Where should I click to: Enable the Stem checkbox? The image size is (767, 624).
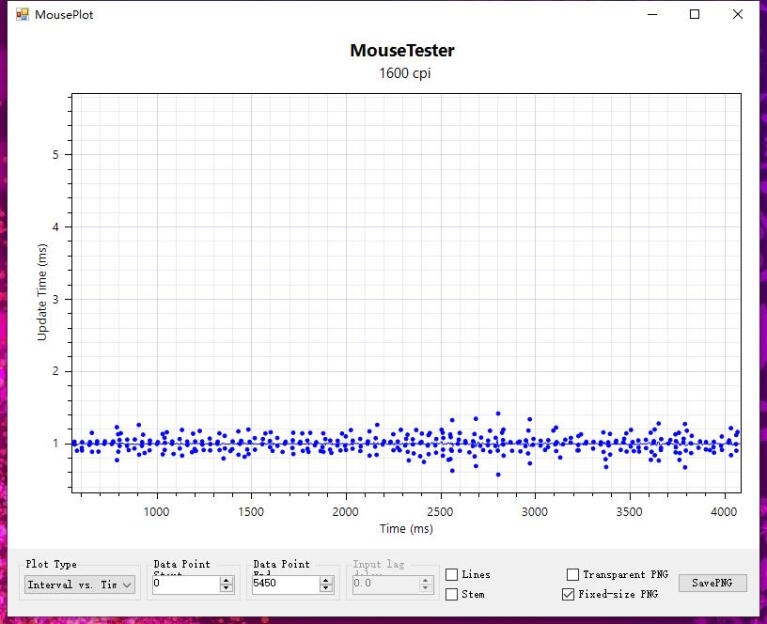point(452,595)
